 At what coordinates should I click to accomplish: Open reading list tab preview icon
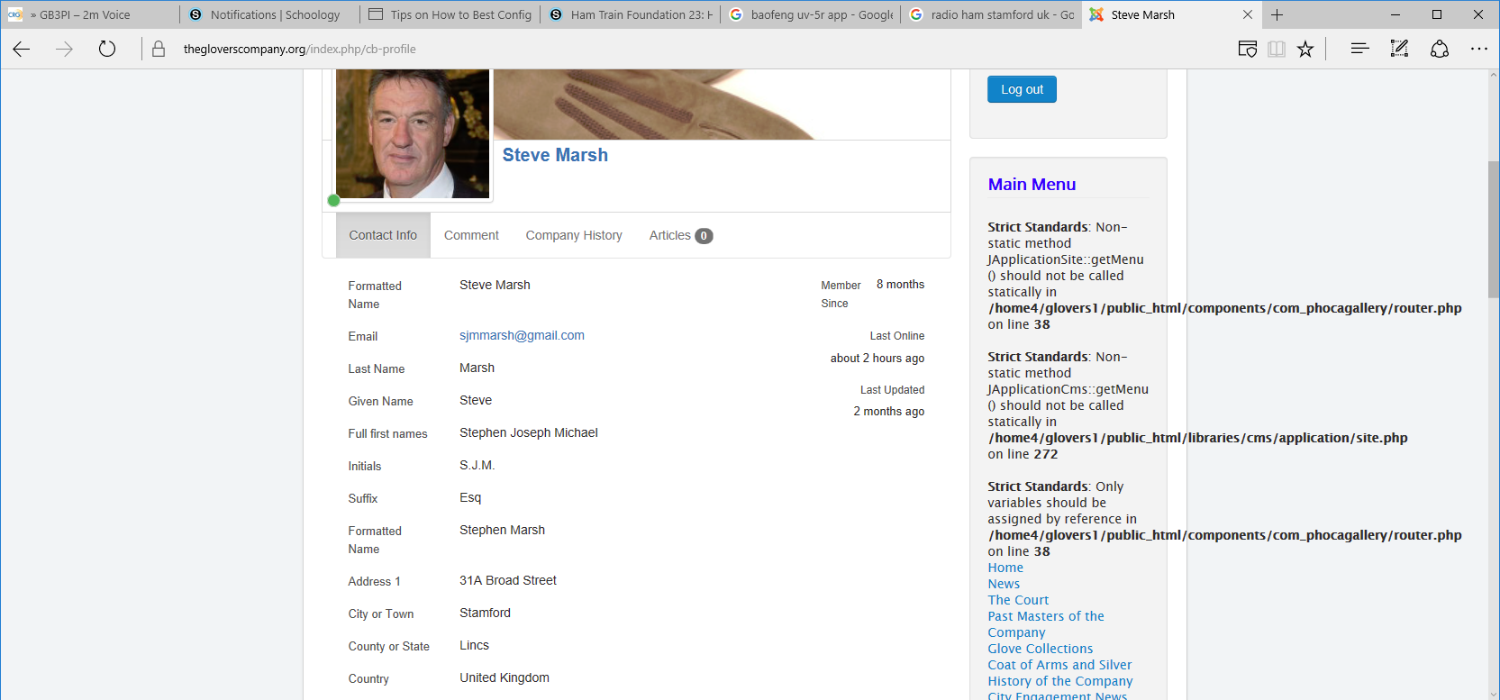click(1247, 49)
